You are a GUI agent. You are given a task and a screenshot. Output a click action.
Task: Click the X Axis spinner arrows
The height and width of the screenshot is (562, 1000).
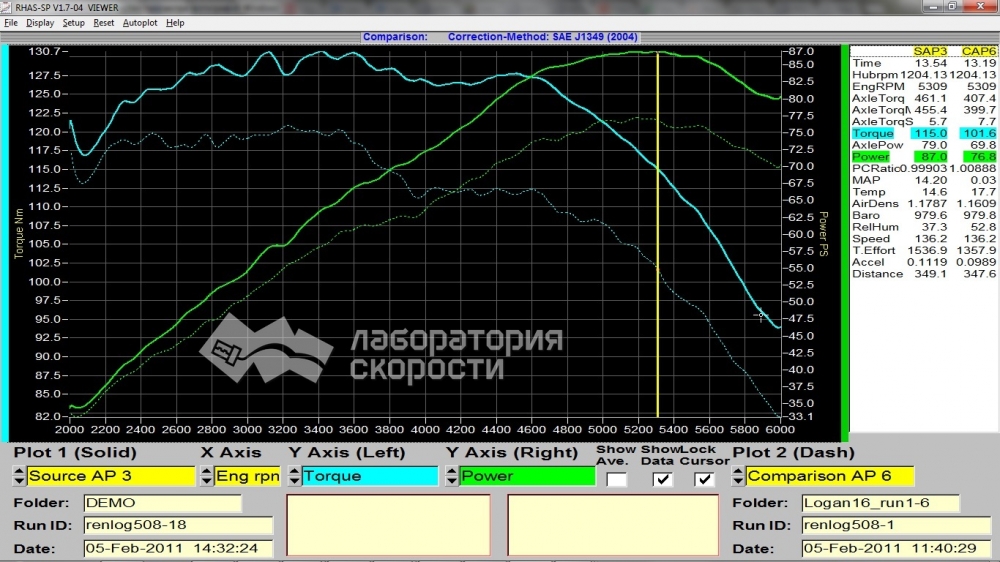(206, 476)
